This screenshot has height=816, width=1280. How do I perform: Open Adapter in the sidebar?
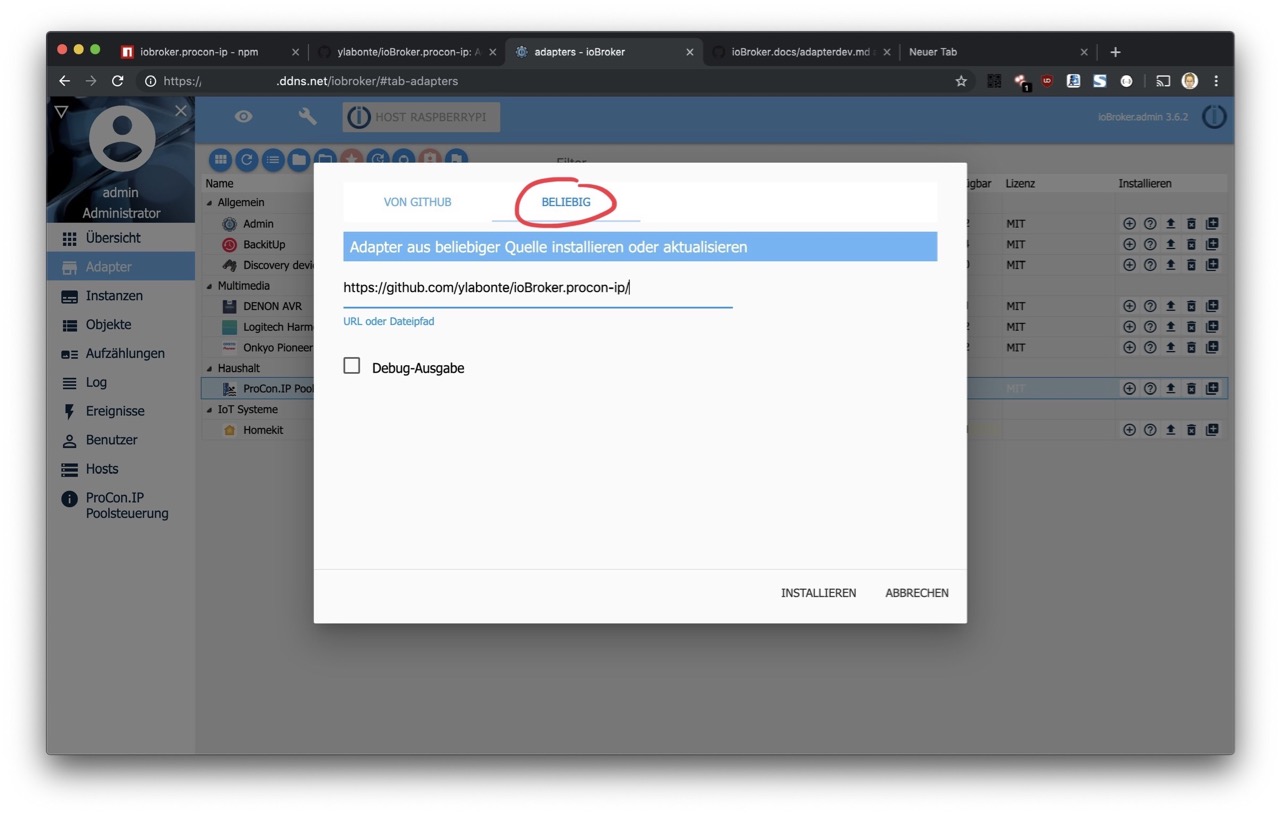click(120, 267)
